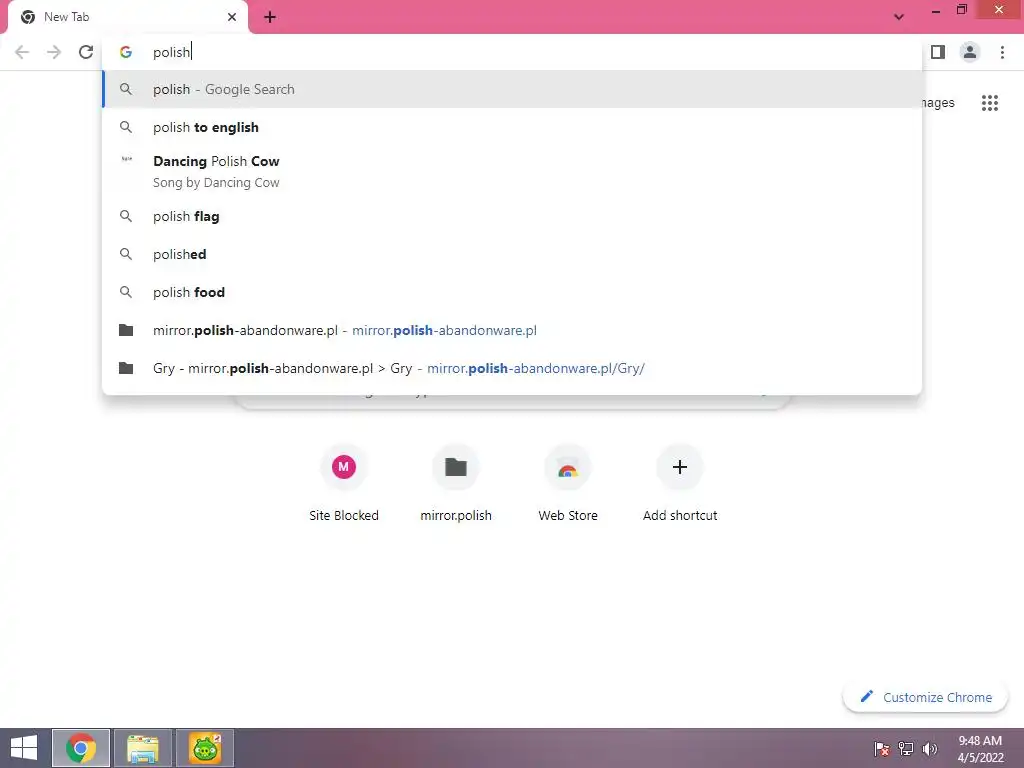Screen dimensions: 1024x768
Task: Open the Web Store shortcut
Action: 568,483
